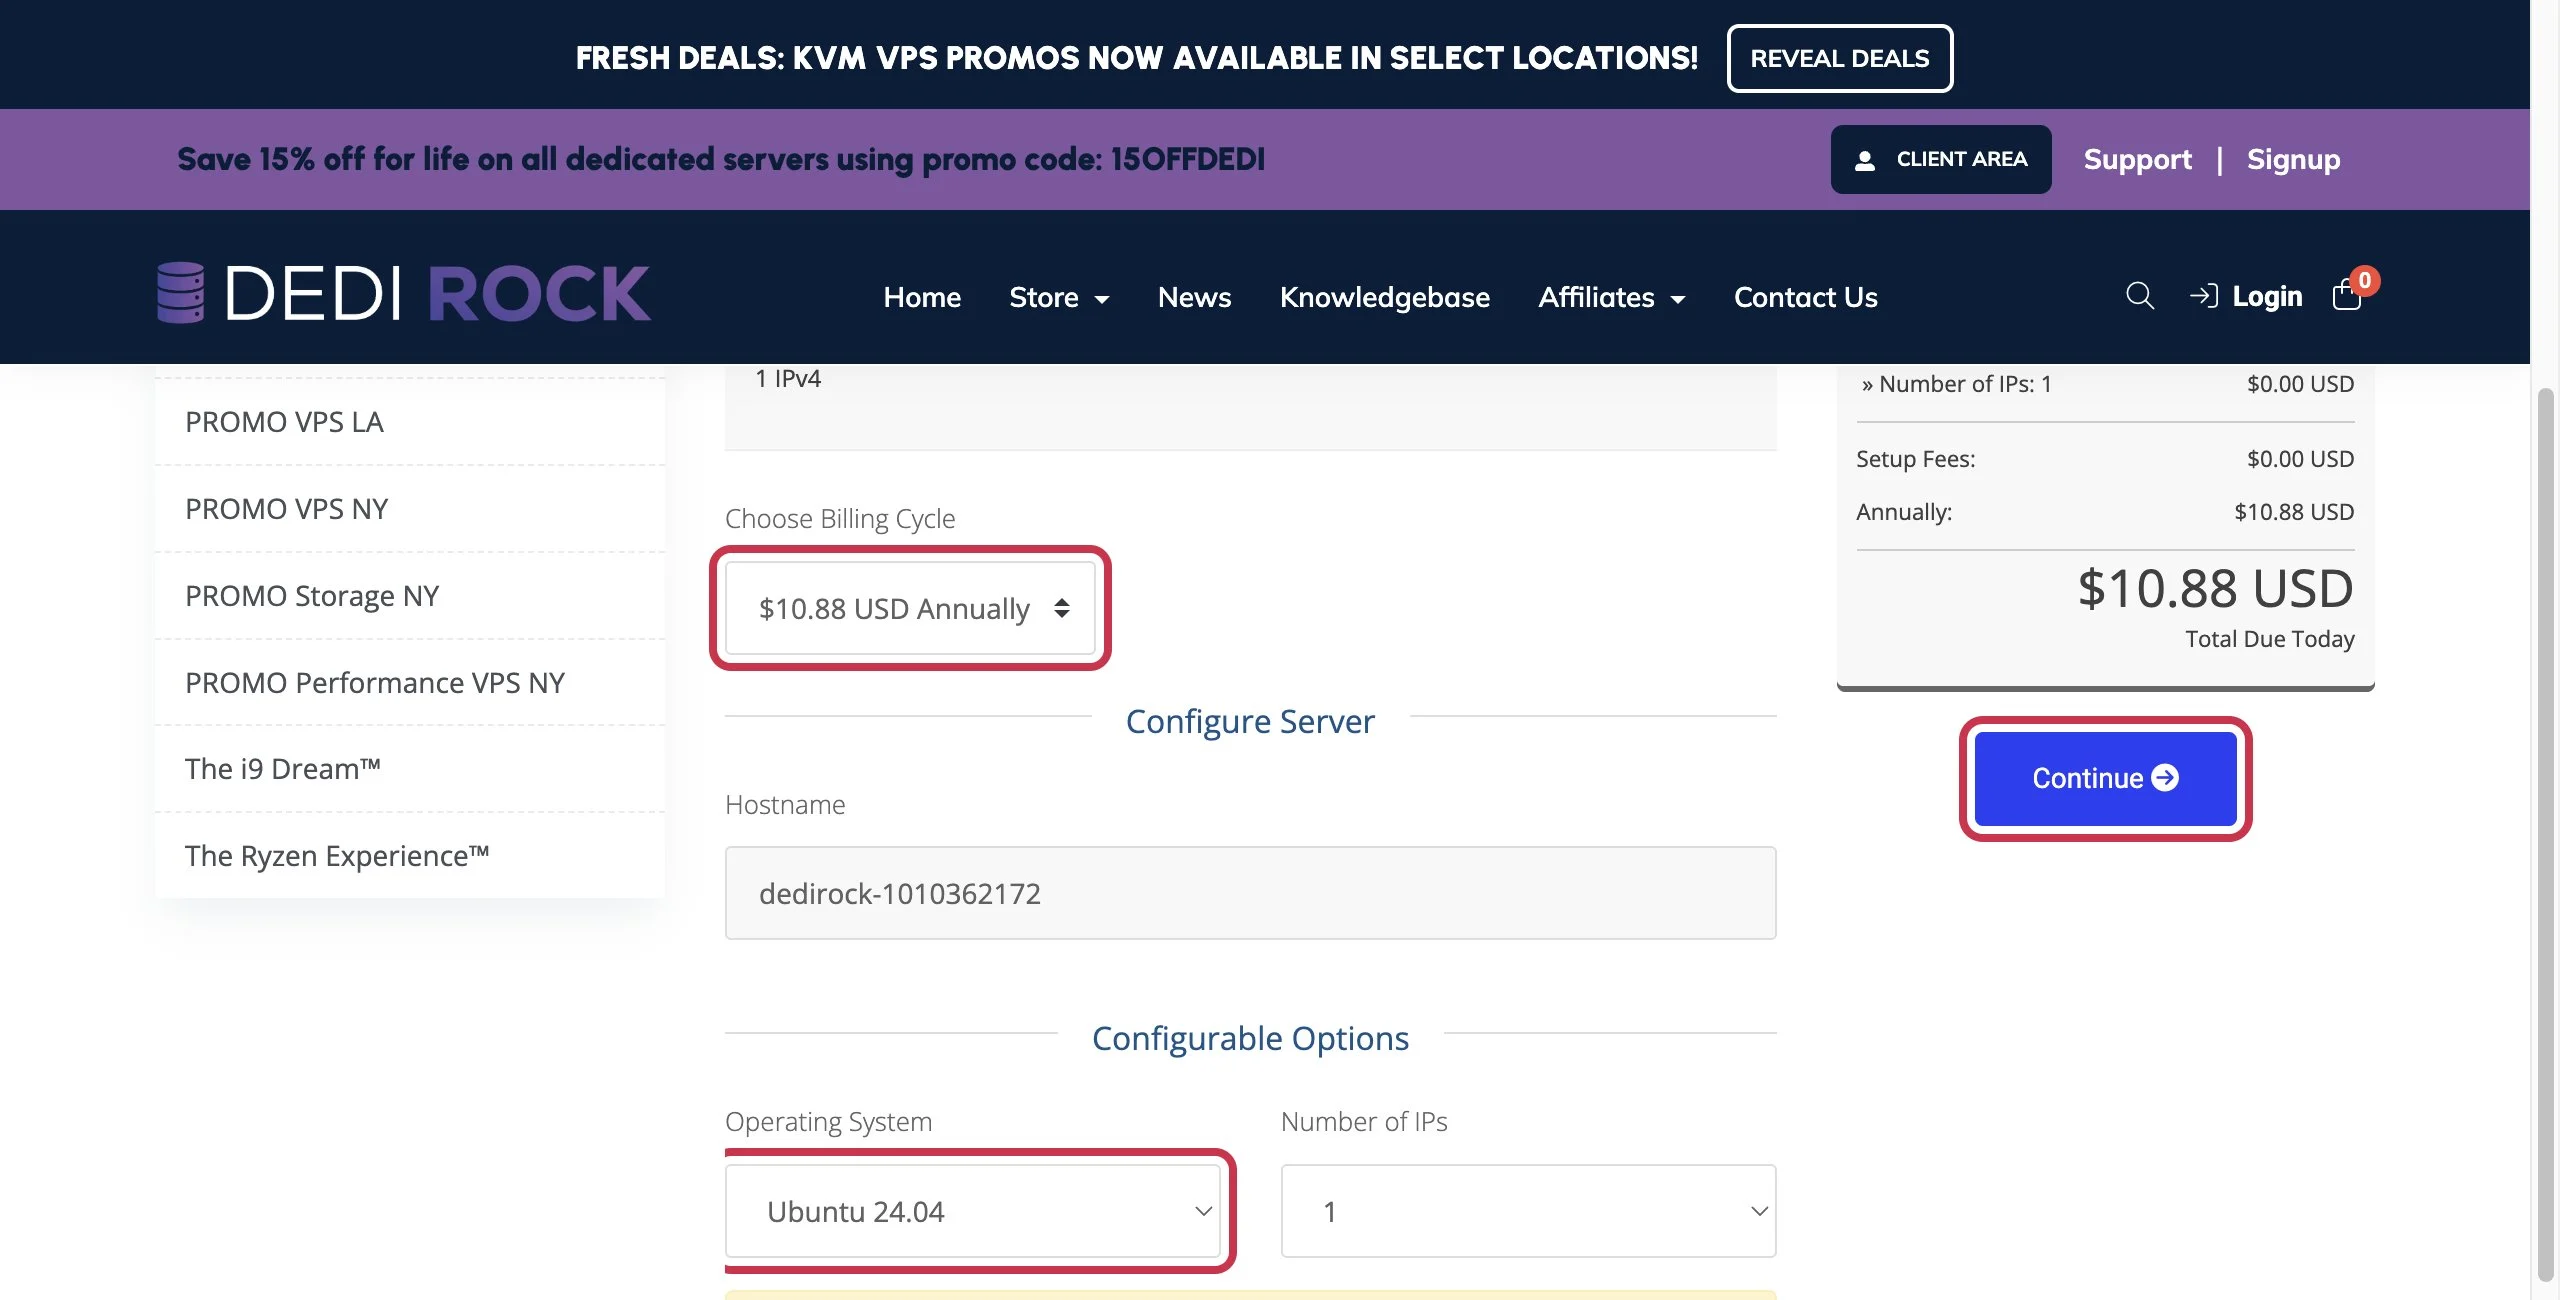Click the Dedi Rock logo
This screenshot has height=1300, width=2560.
(404, 293)
